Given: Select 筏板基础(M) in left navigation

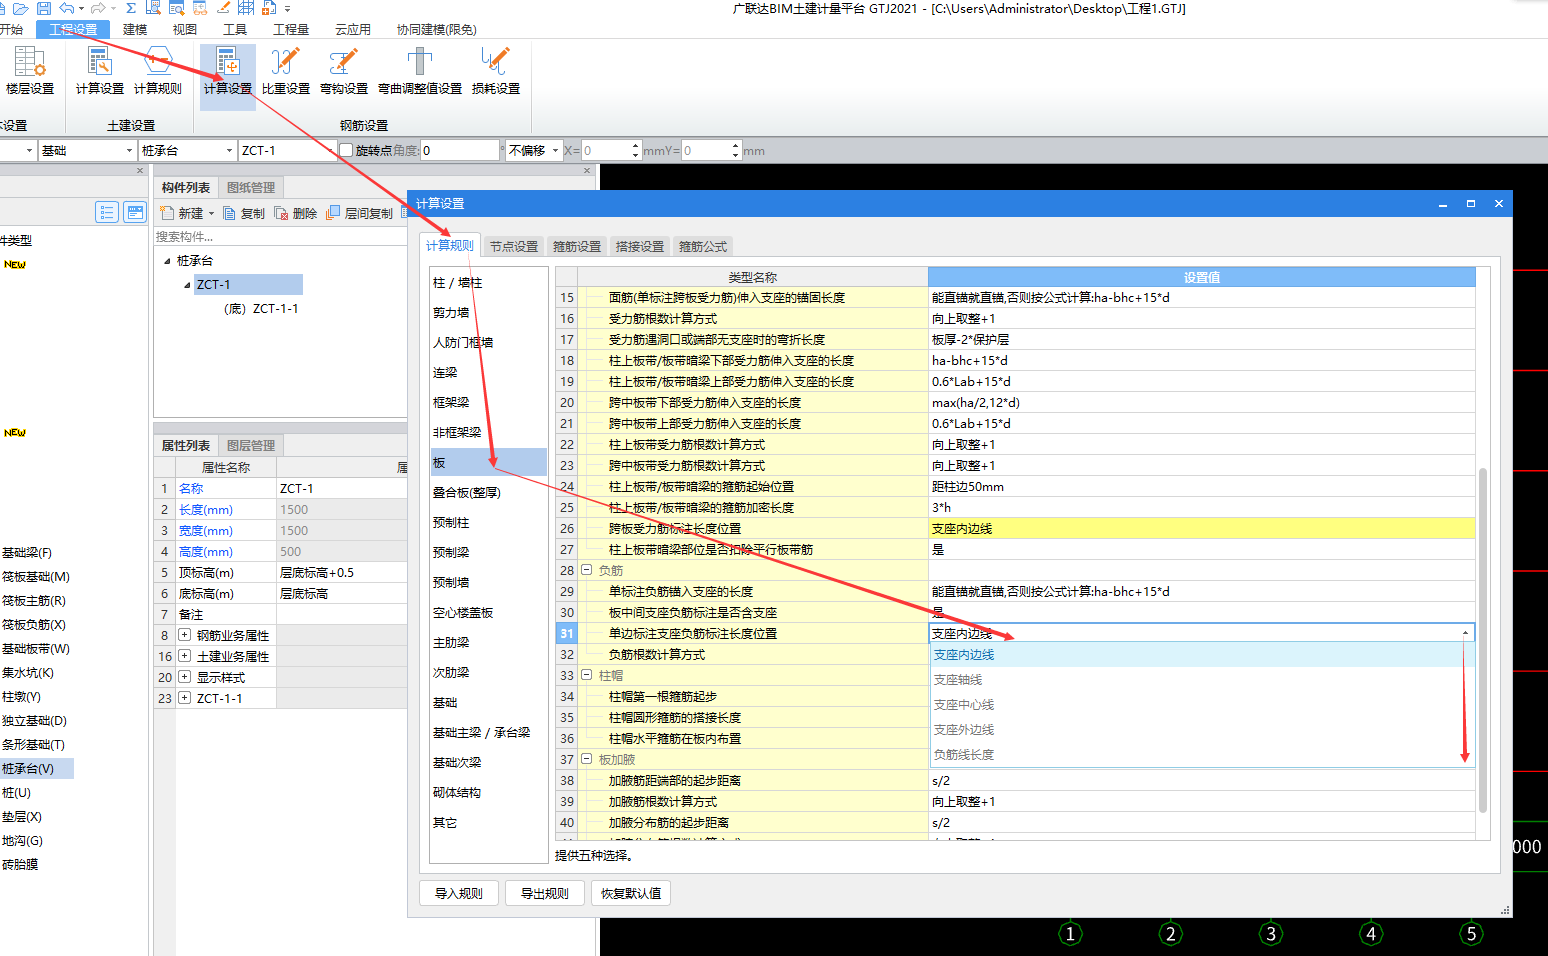Looking at the screenshot, I should tap(36, 576).
